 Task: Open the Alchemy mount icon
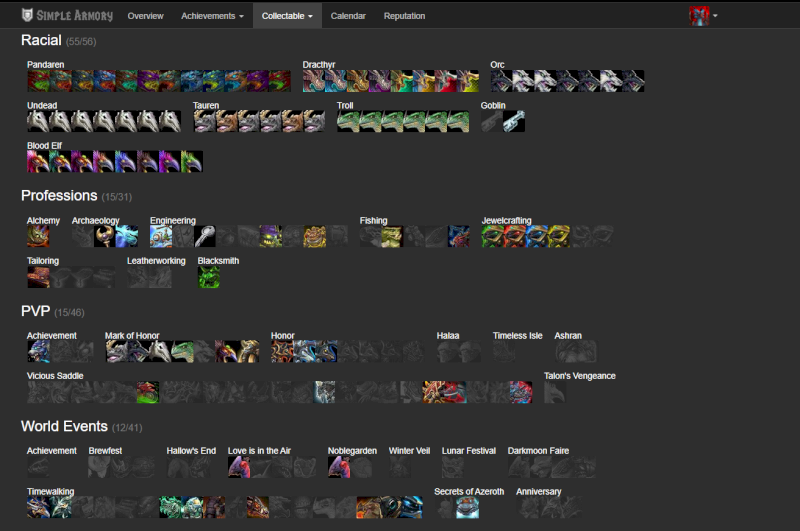pos(38,236)
